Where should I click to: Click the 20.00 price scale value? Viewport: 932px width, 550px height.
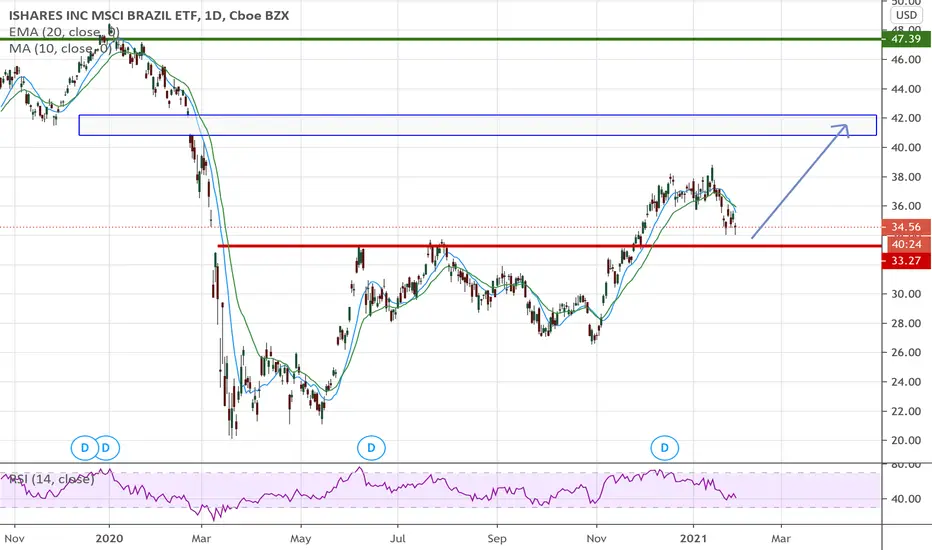906,441
